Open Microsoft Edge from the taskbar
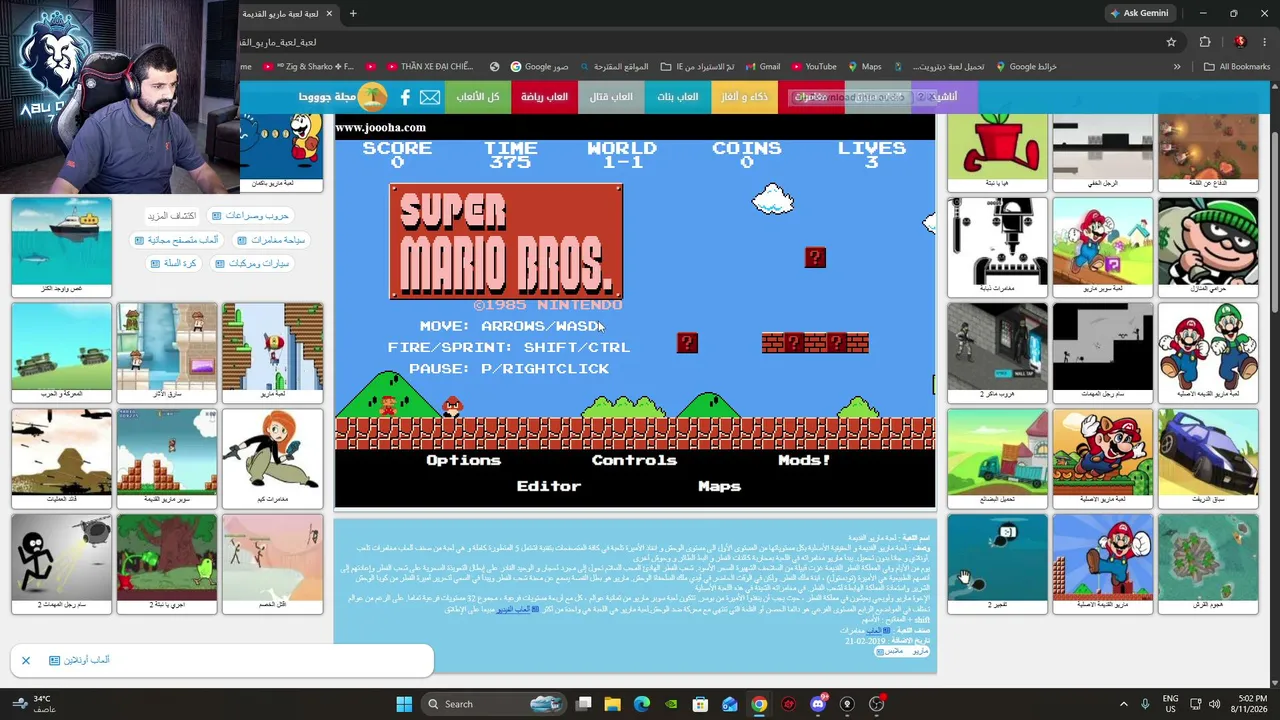This screenshot has height=720, width=1280. 642,704
